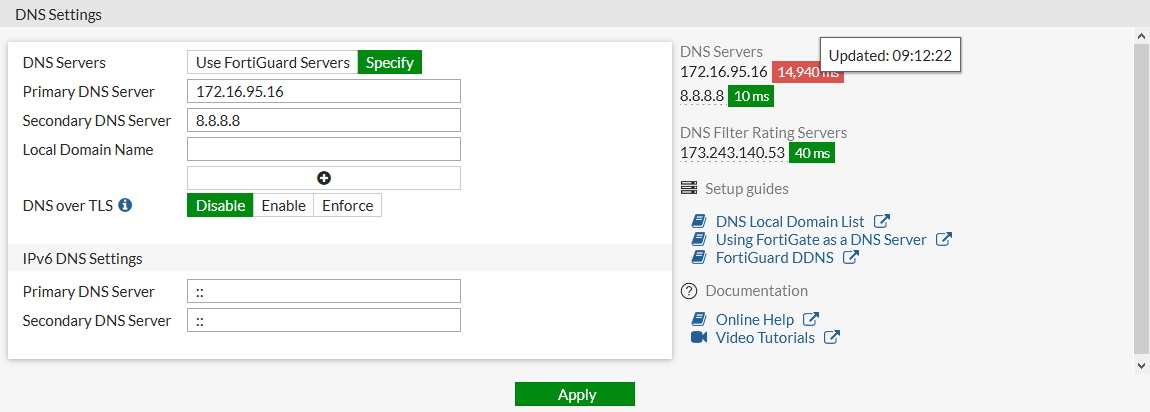The width and height of the screenshot is (1150, 412).
Task: Set DNS over TLS to Enable
Action: click(283, 205)
